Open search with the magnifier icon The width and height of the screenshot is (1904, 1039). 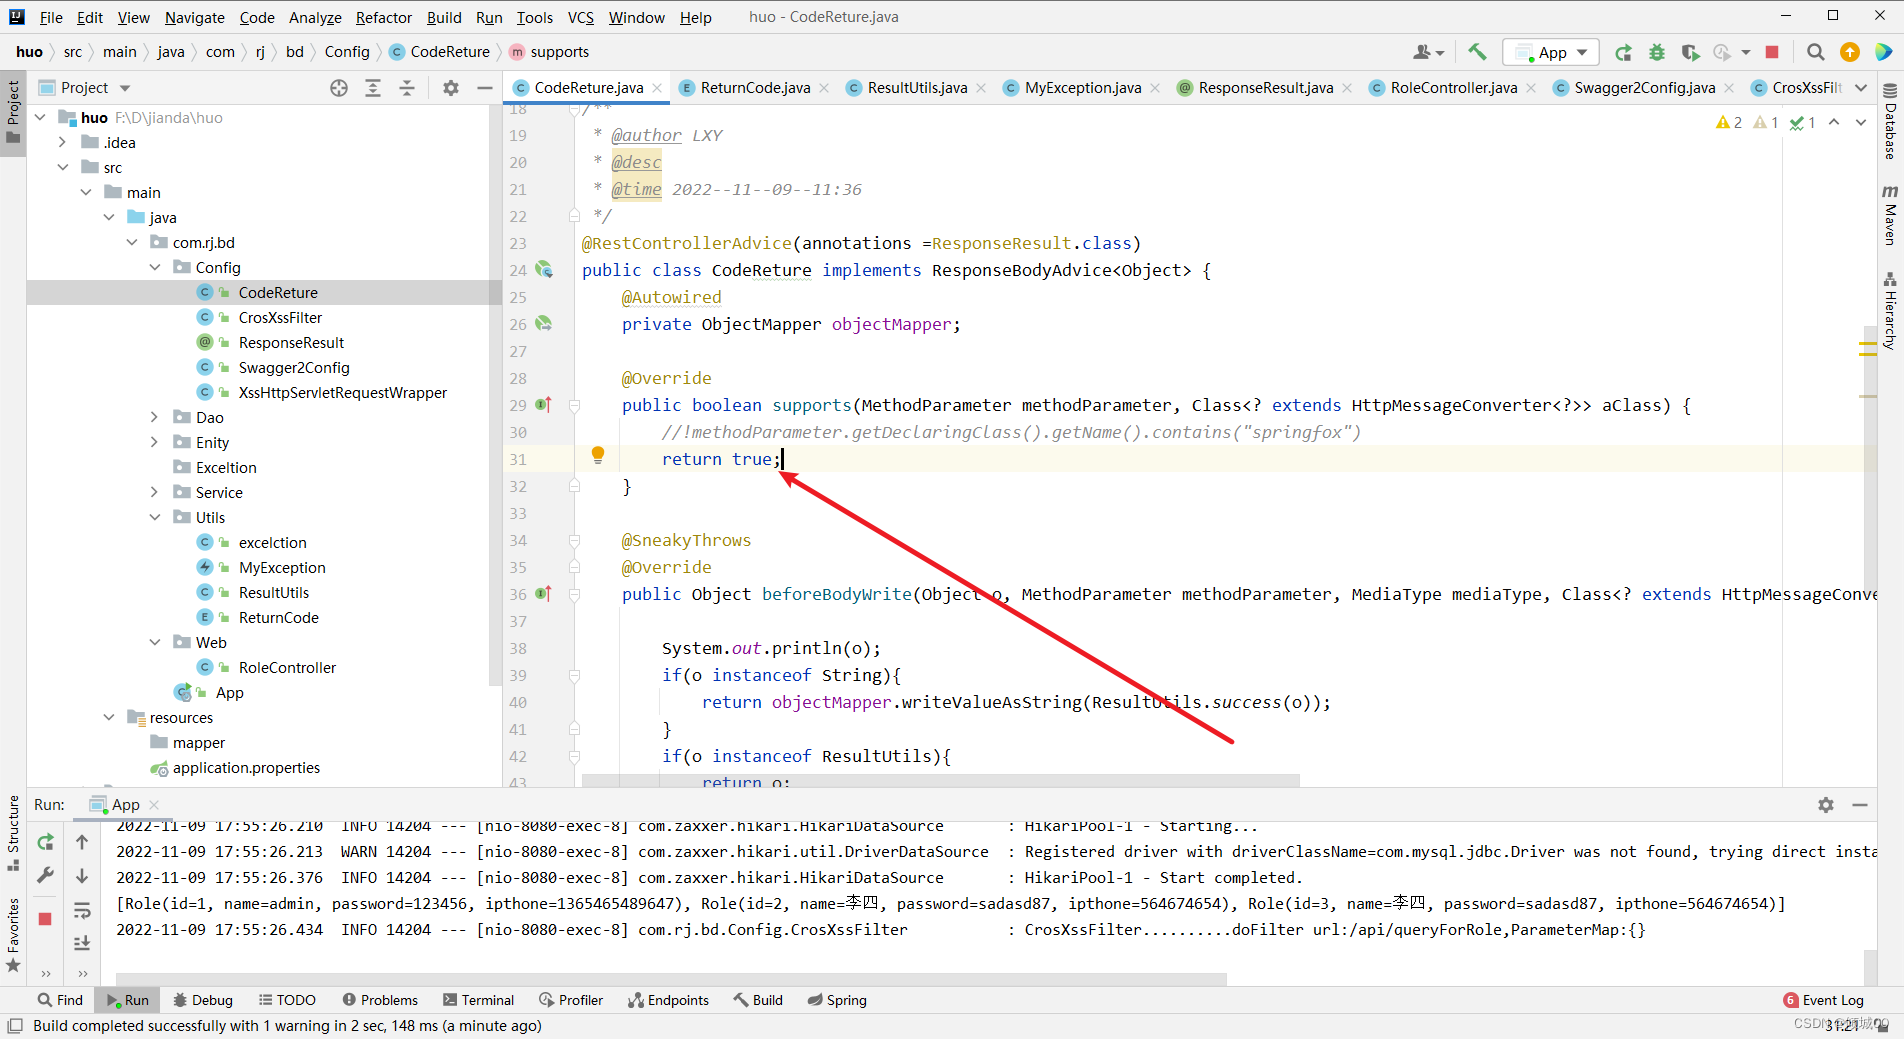coord(1814,51)
